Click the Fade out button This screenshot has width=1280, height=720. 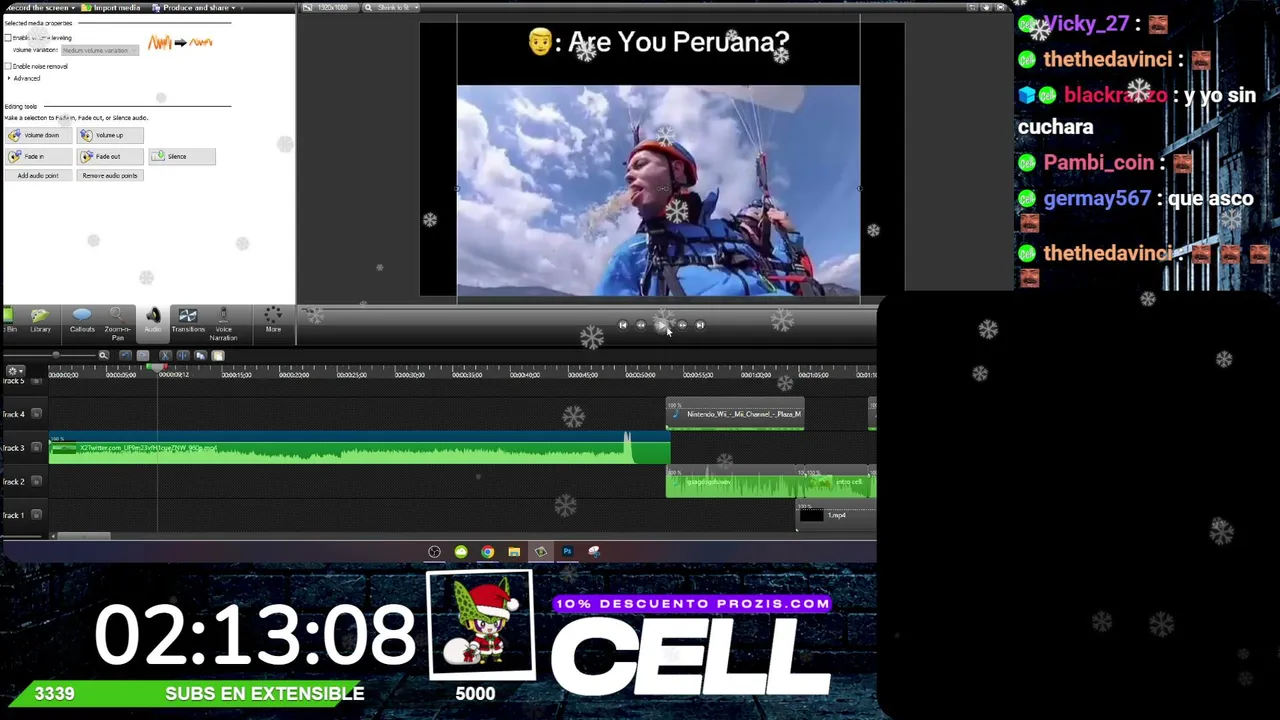(x=110, y=156)
